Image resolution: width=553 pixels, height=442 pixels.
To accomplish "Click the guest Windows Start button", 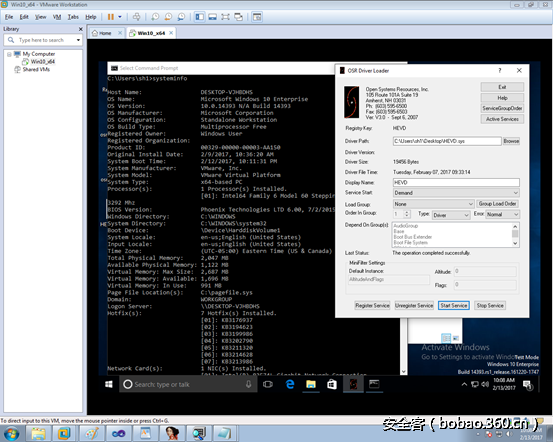I will [109, 384].
